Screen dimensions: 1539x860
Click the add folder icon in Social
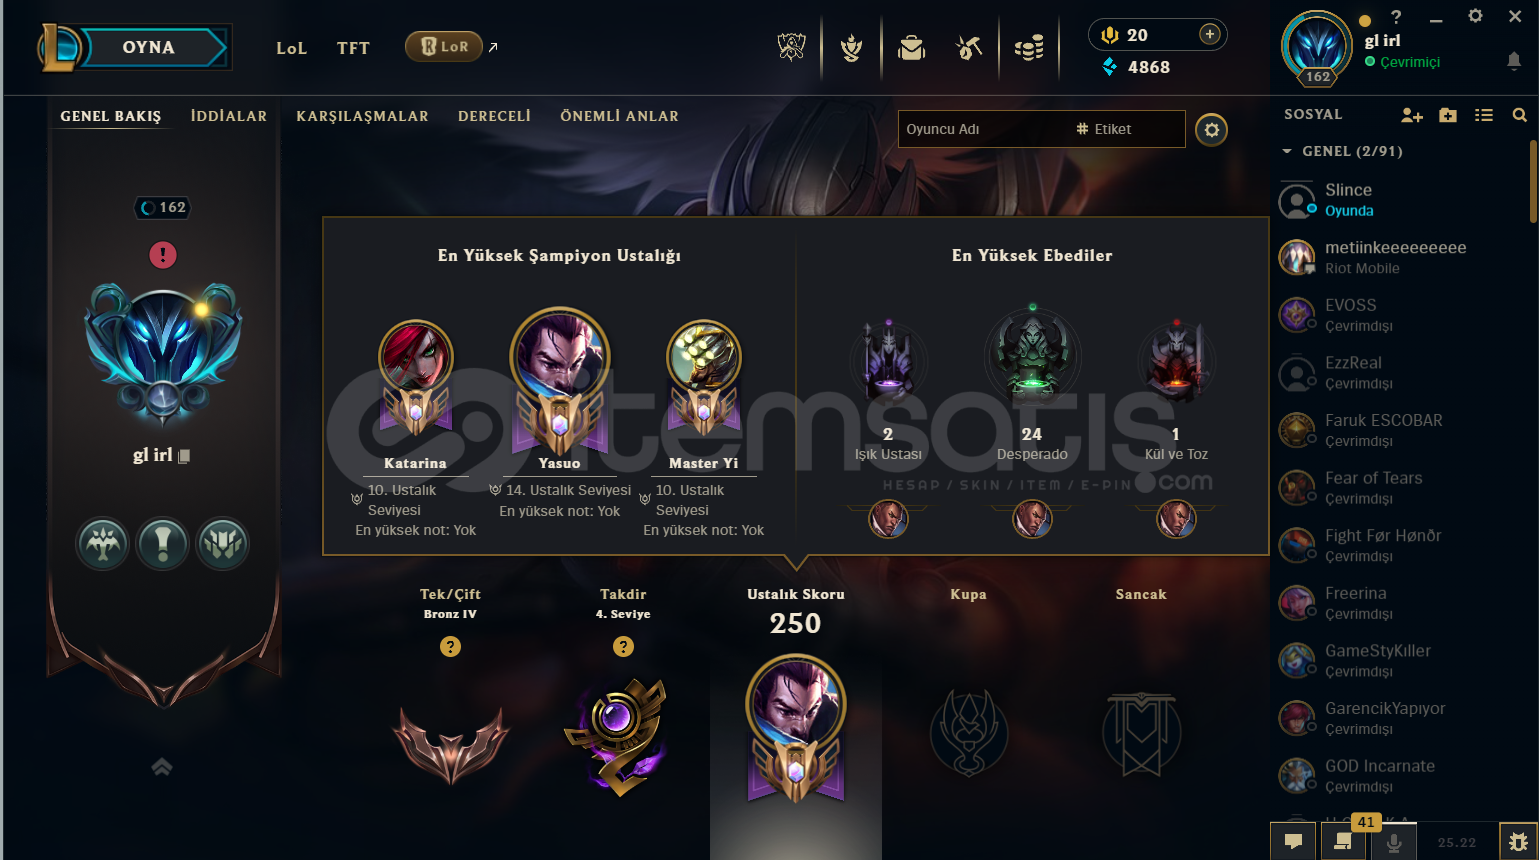pos(1448,115)
